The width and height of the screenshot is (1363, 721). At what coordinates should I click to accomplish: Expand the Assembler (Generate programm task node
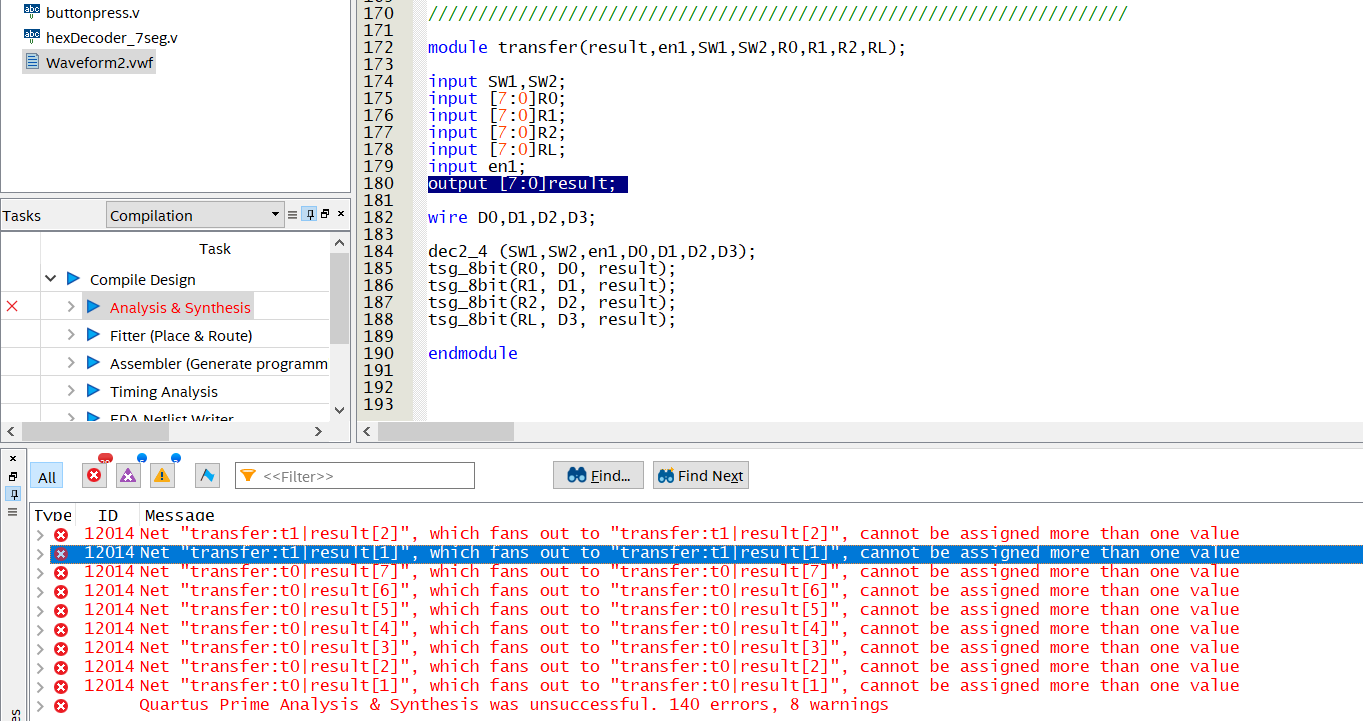click(x=71, y=363)
